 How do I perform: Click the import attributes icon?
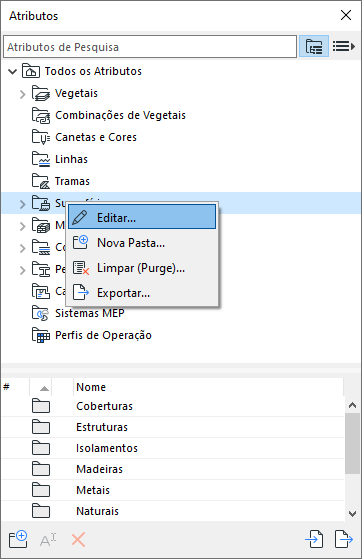point(314,539)
